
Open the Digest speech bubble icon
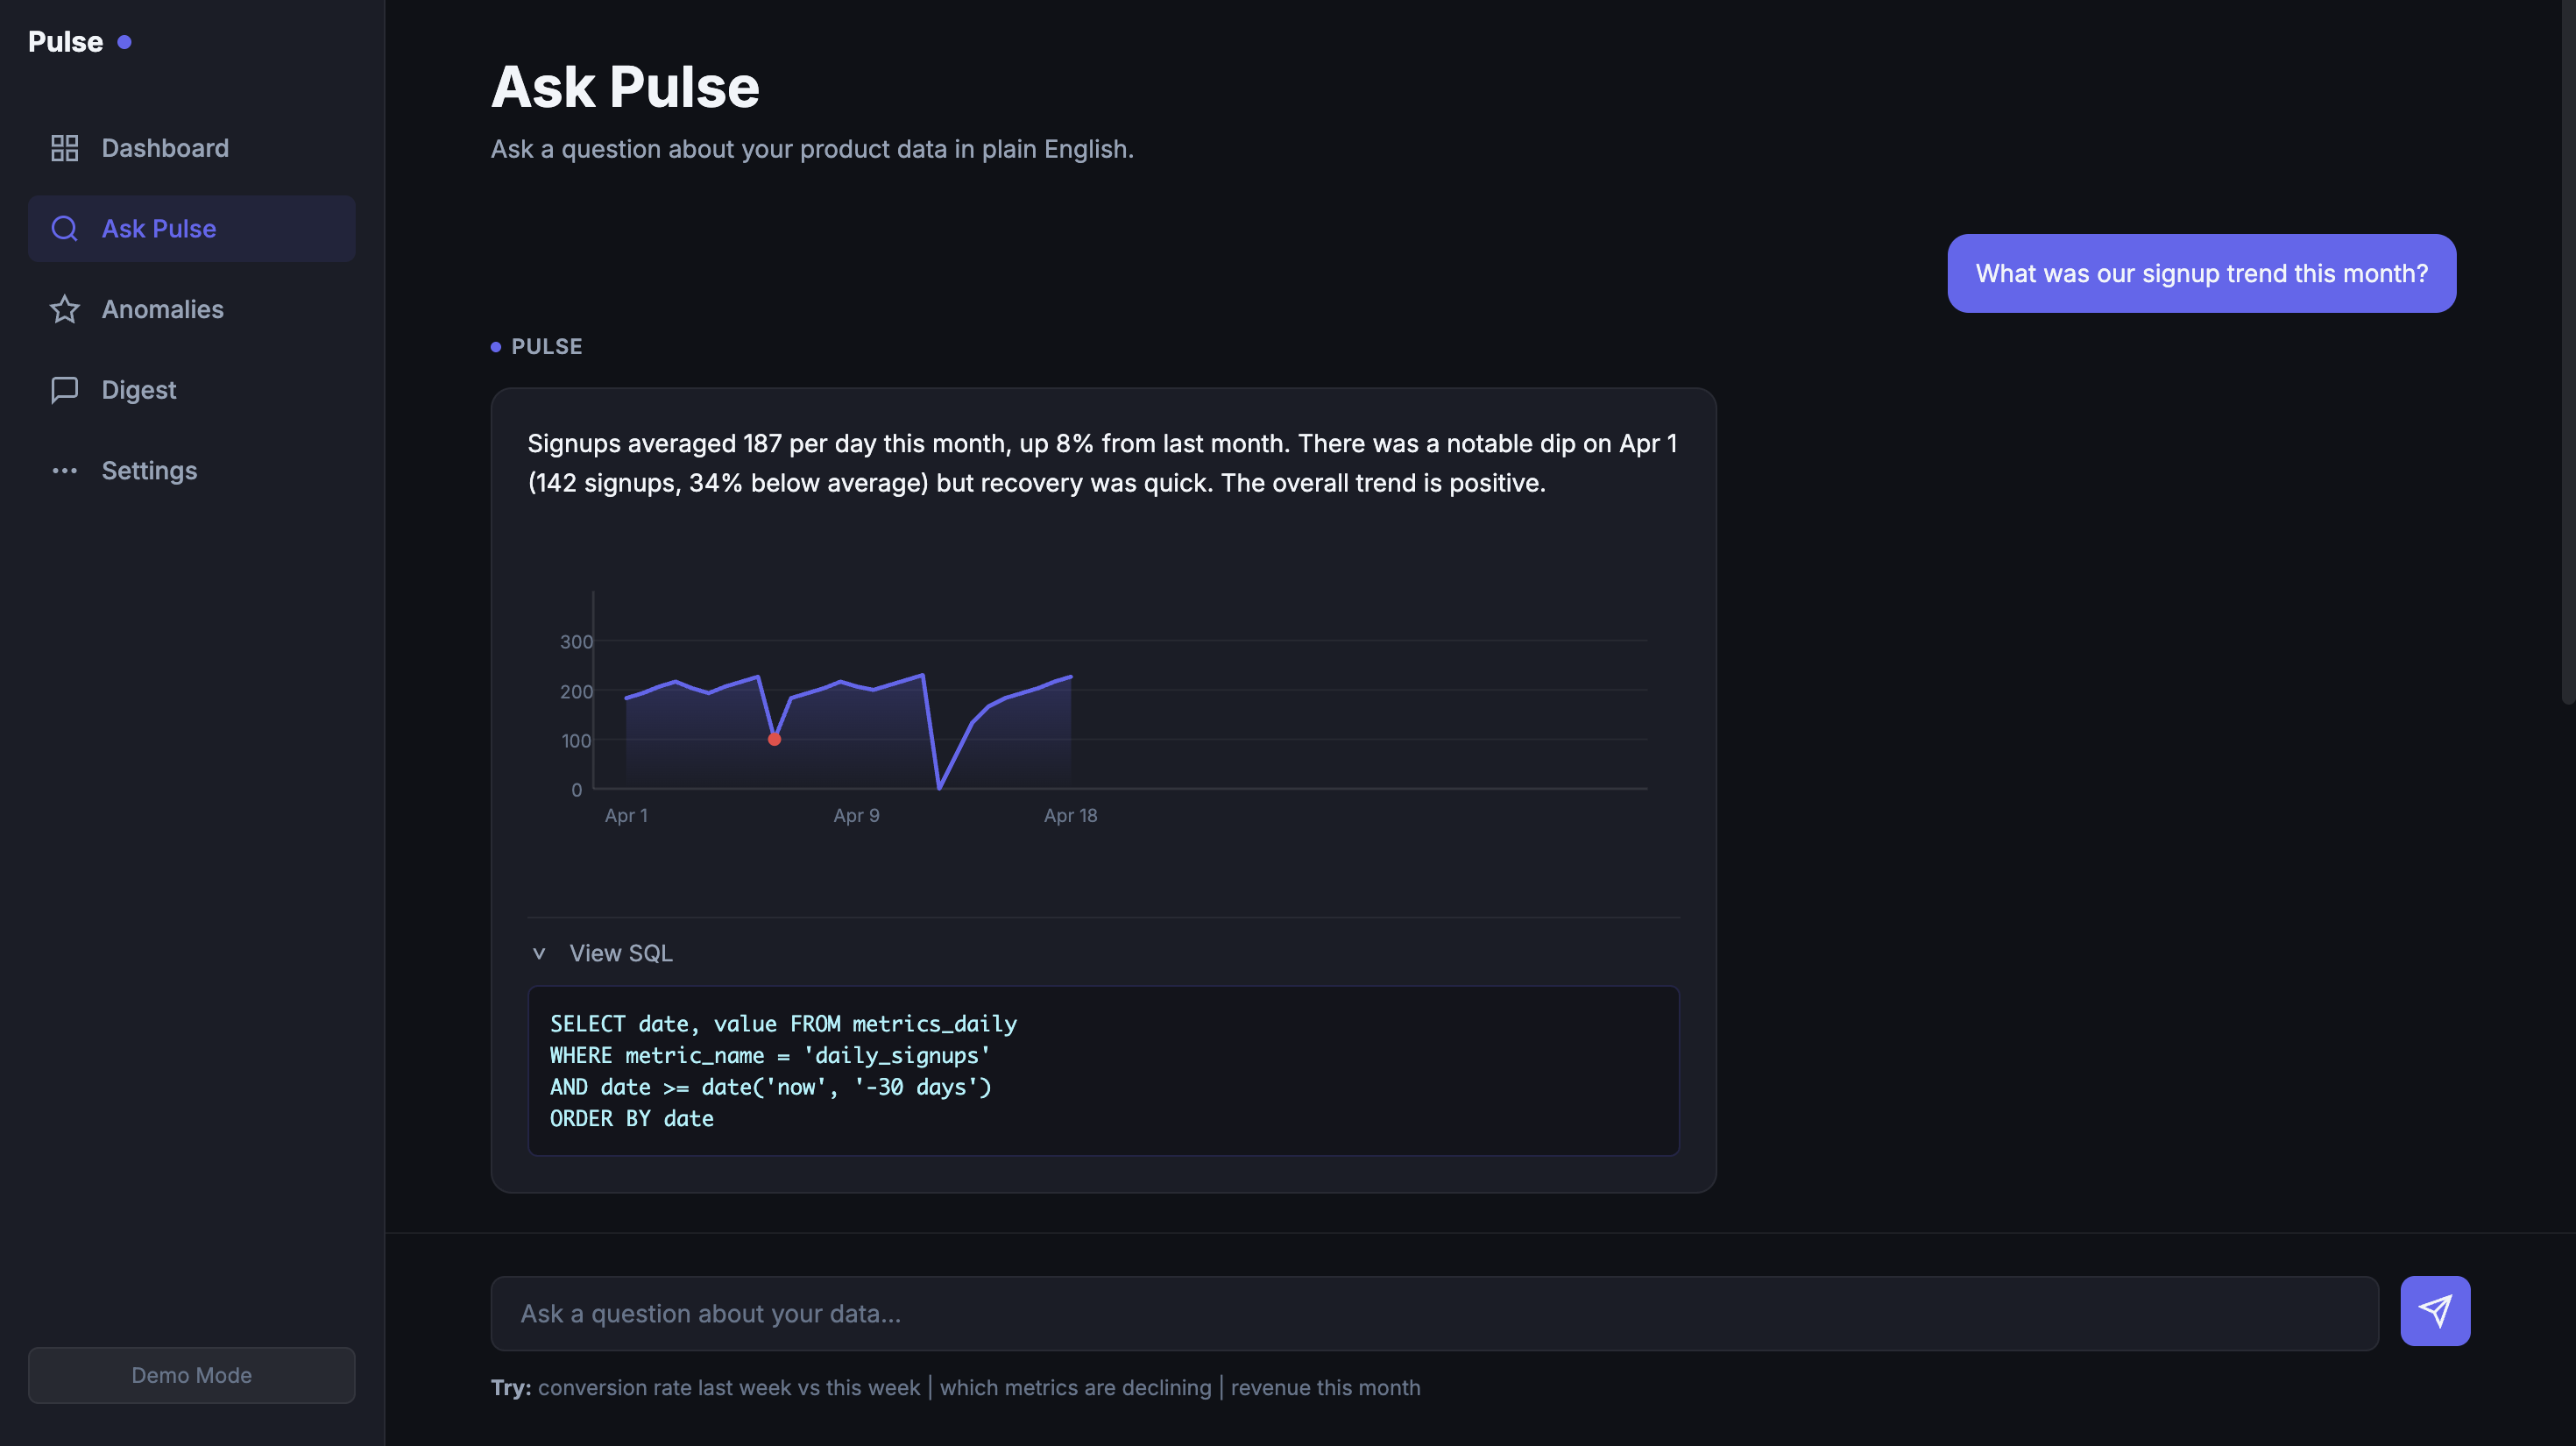(x=64, y=390)
